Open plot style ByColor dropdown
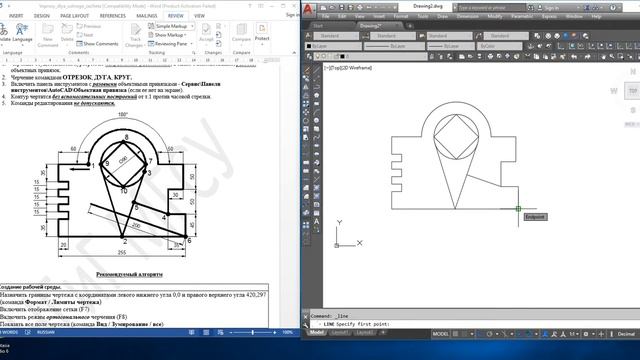The height and width of the screenshot is (360, 640). tap(500, 47)
